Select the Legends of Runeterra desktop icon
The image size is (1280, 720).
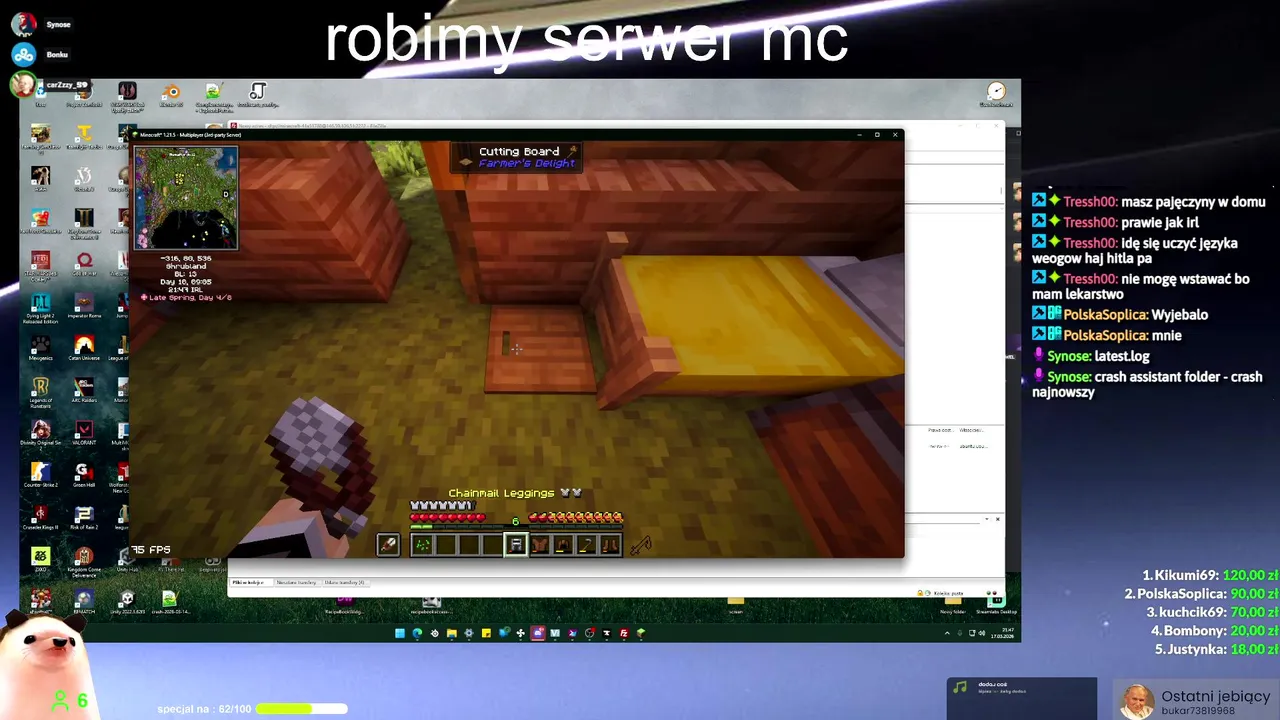click(x=40, y=392)
